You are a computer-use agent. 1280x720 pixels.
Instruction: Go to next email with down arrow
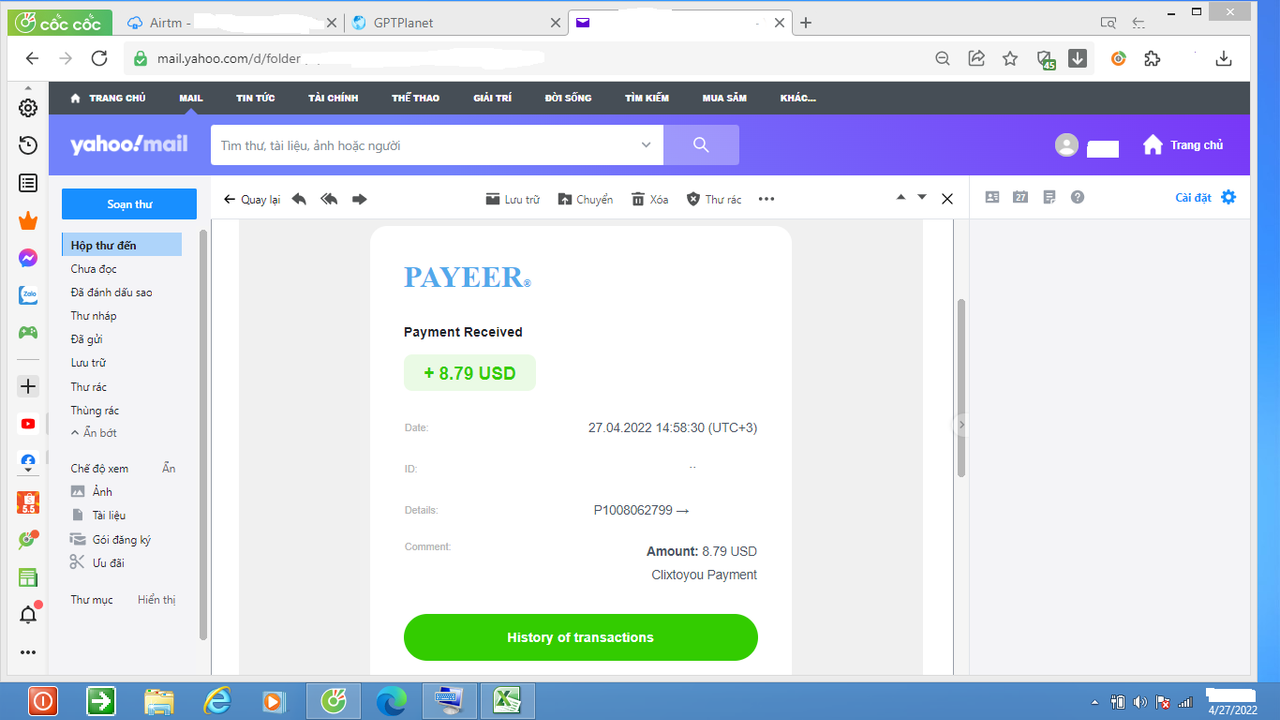click(x=922, y=197)
